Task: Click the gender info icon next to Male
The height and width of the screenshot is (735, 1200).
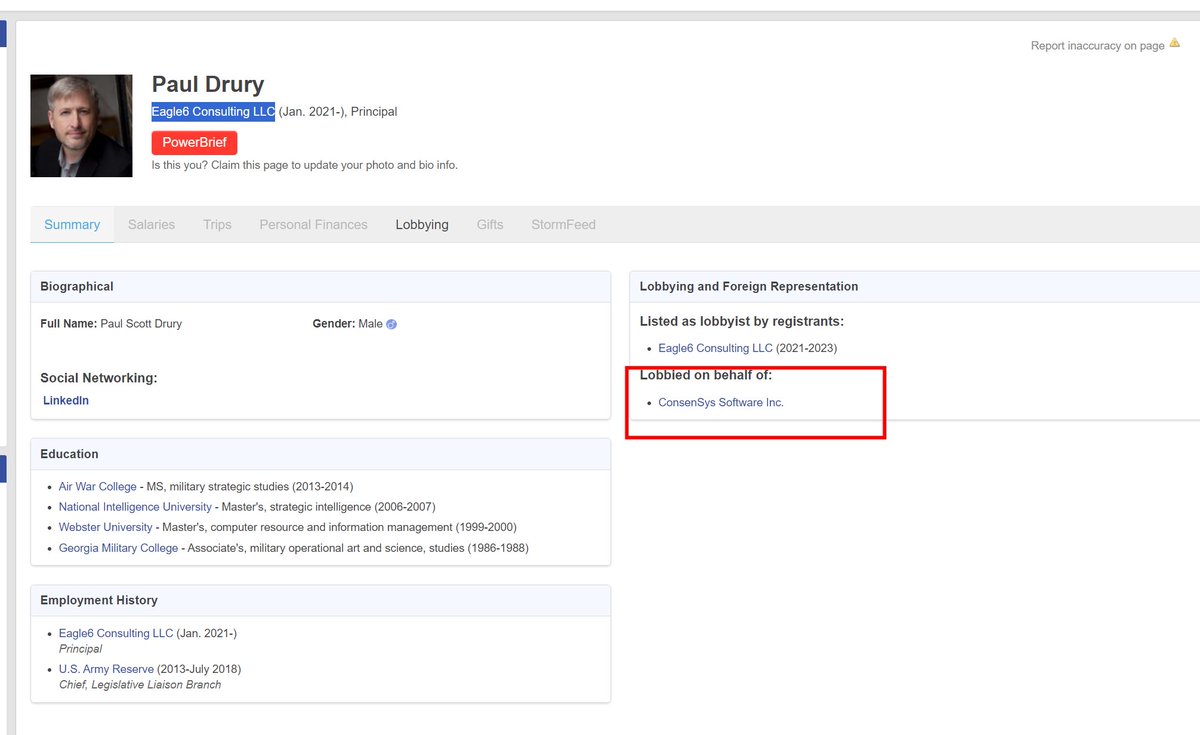Action: coord(392,324)
